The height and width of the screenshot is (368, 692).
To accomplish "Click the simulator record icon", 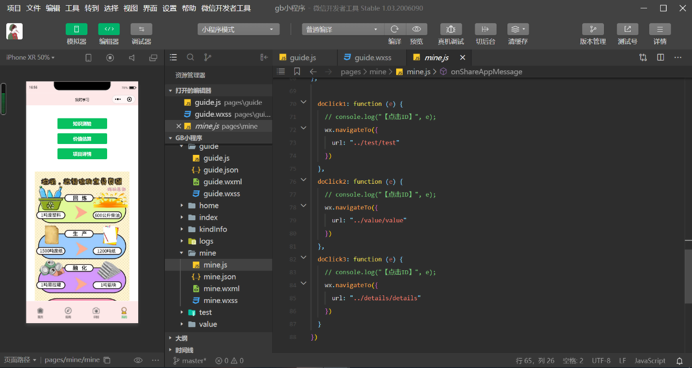I will pos(110,58).
